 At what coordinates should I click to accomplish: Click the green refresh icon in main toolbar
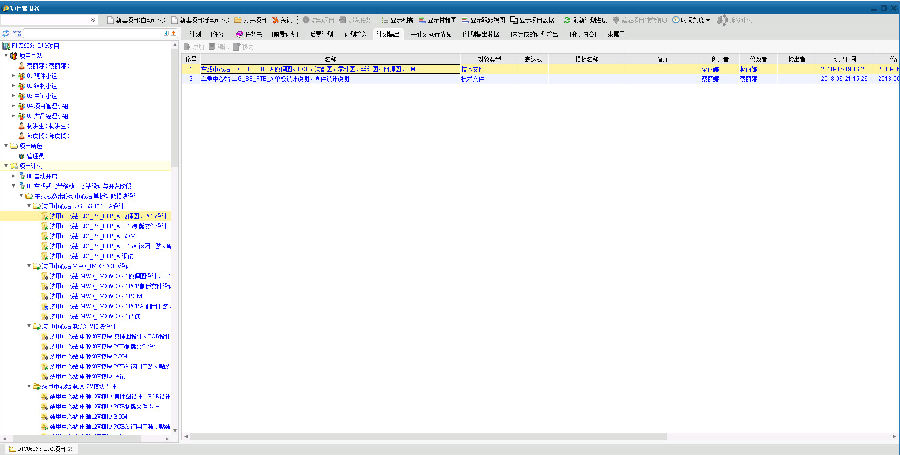point(567,20)
